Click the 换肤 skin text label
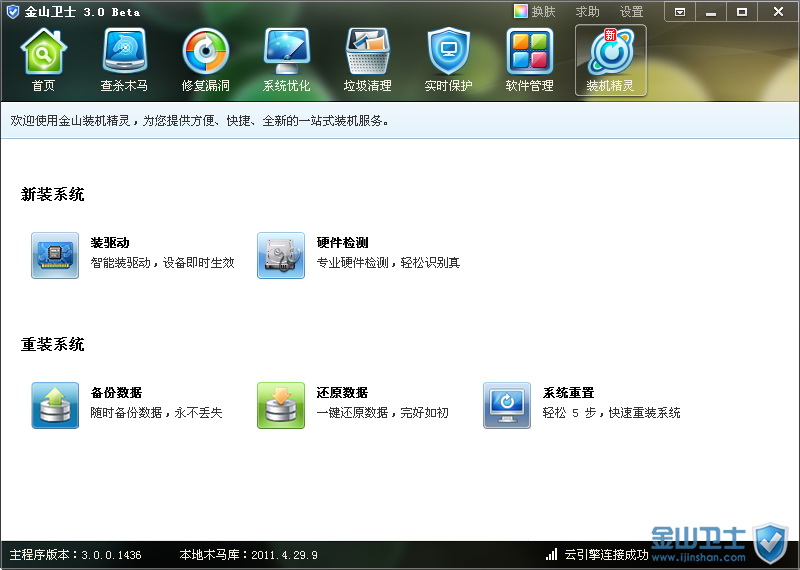This screenshot has width=800, height=570. tap(543, 11)
